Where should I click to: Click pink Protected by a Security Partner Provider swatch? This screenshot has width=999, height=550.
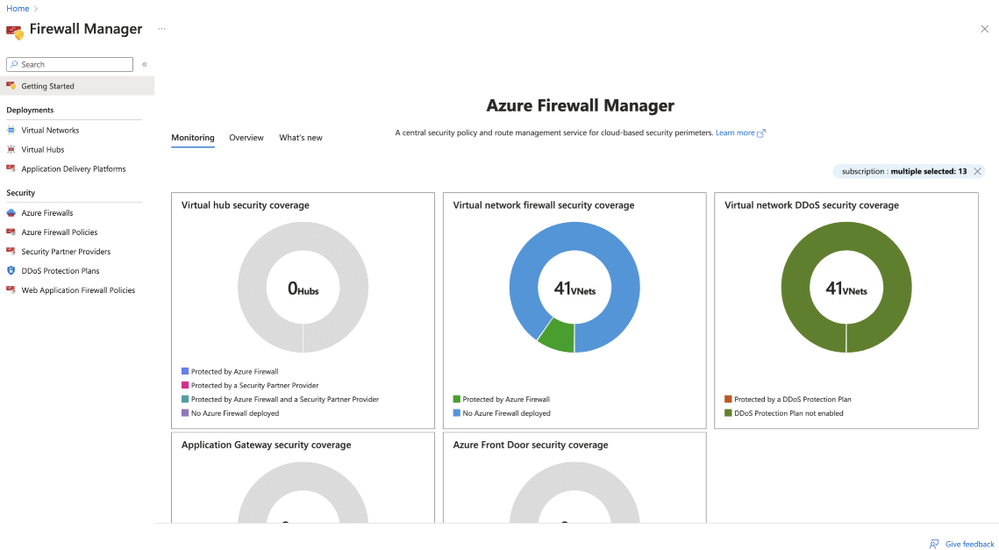coord(185,385)
